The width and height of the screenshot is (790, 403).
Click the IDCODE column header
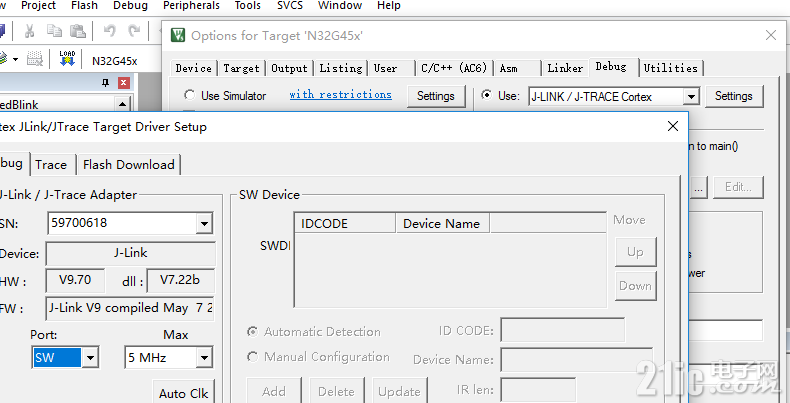pos(345,224)
